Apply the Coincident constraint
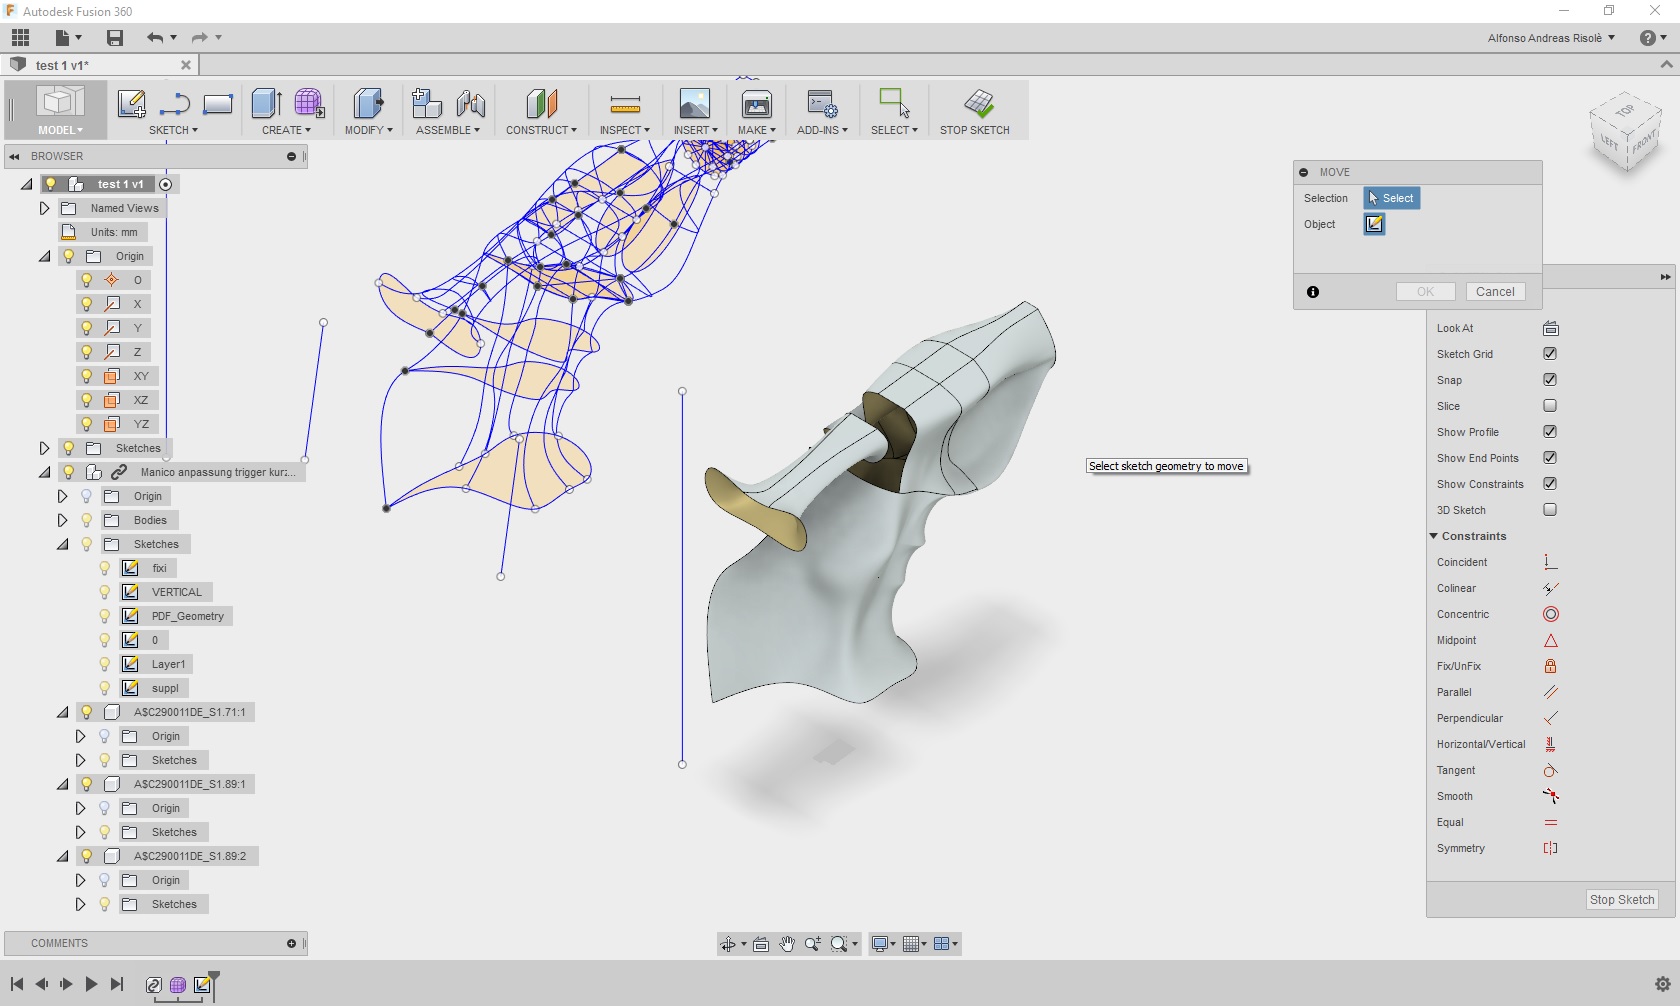This screenshot has height=1006, width=1680. click(1550, 561)
